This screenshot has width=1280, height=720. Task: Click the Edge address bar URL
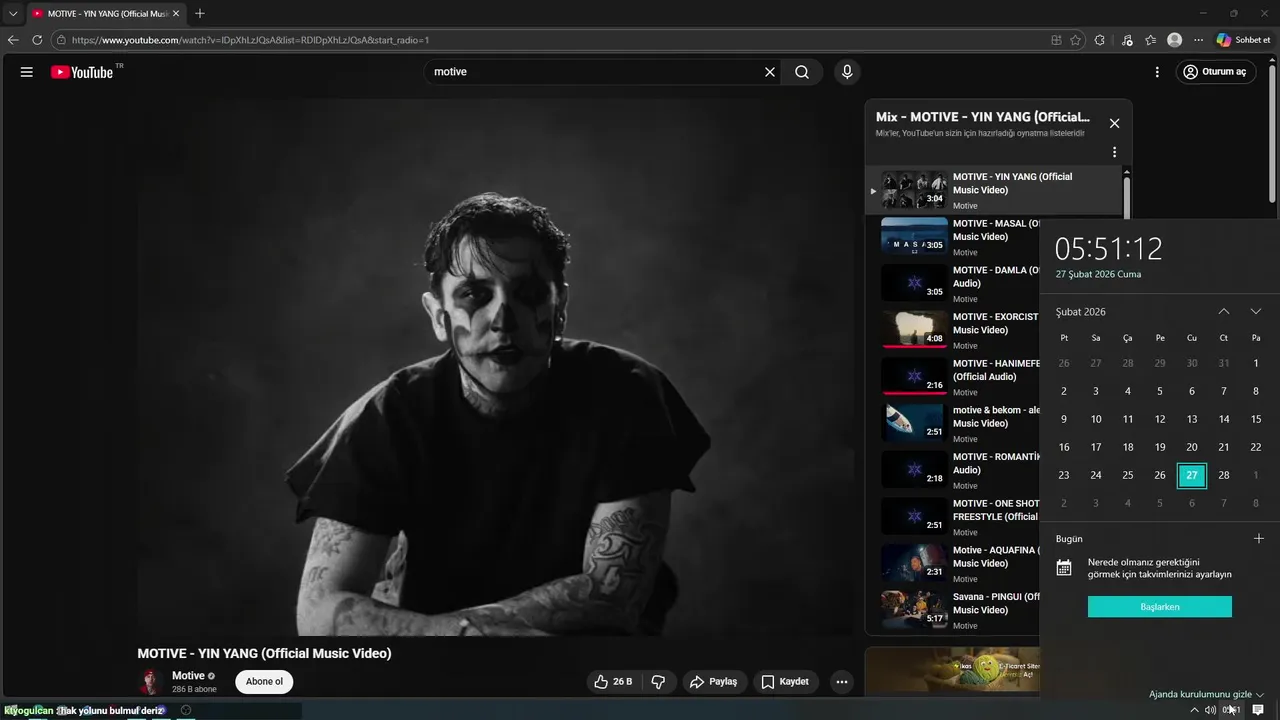click(250, 40)
